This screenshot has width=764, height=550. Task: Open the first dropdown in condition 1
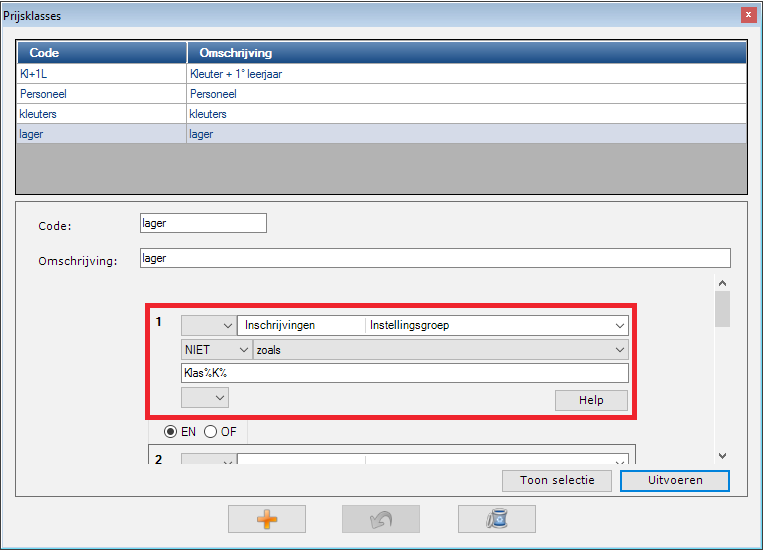click(x=208, y=325)
